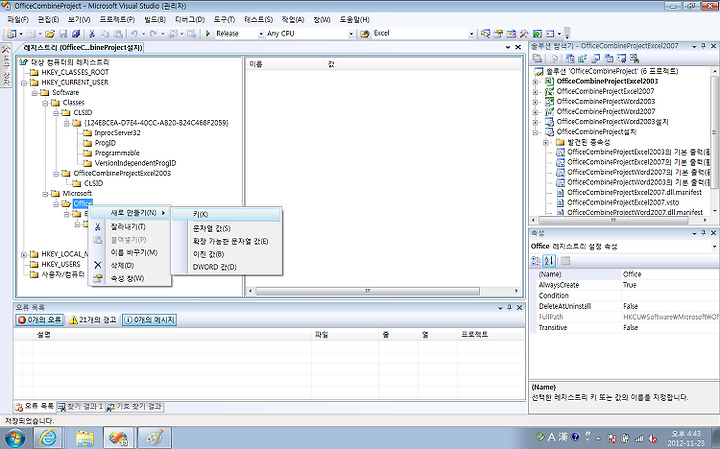Viewport: 720px width, 449px height.
Task: Click the Save icon in the toolbar
Action: (x=63, y=34)
